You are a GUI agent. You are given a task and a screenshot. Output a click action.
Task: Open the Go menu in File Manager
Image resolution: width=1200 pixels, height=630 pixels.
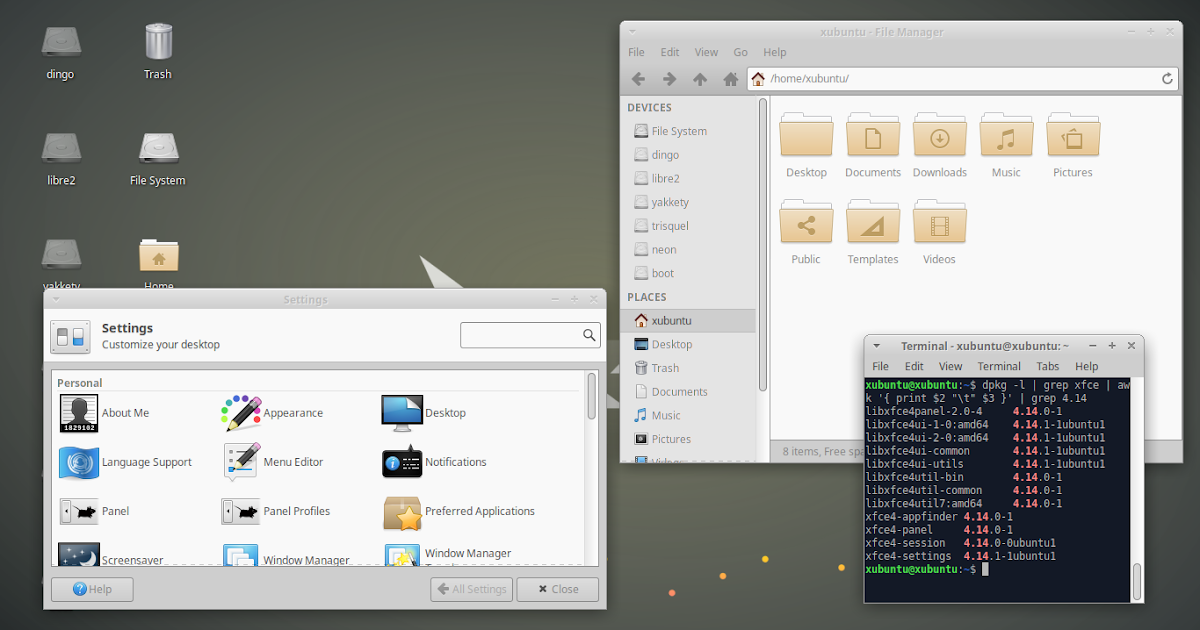click(x=740, y=52)
